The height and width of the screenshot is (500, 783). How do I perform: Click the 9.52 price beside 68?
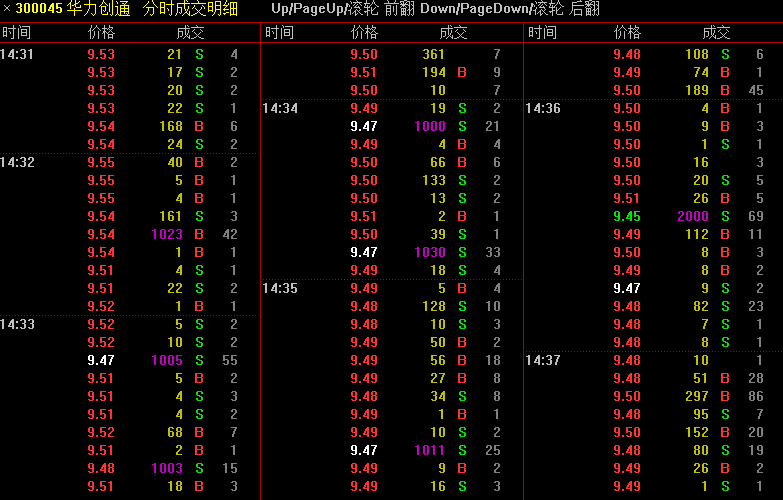coord(101,432)
